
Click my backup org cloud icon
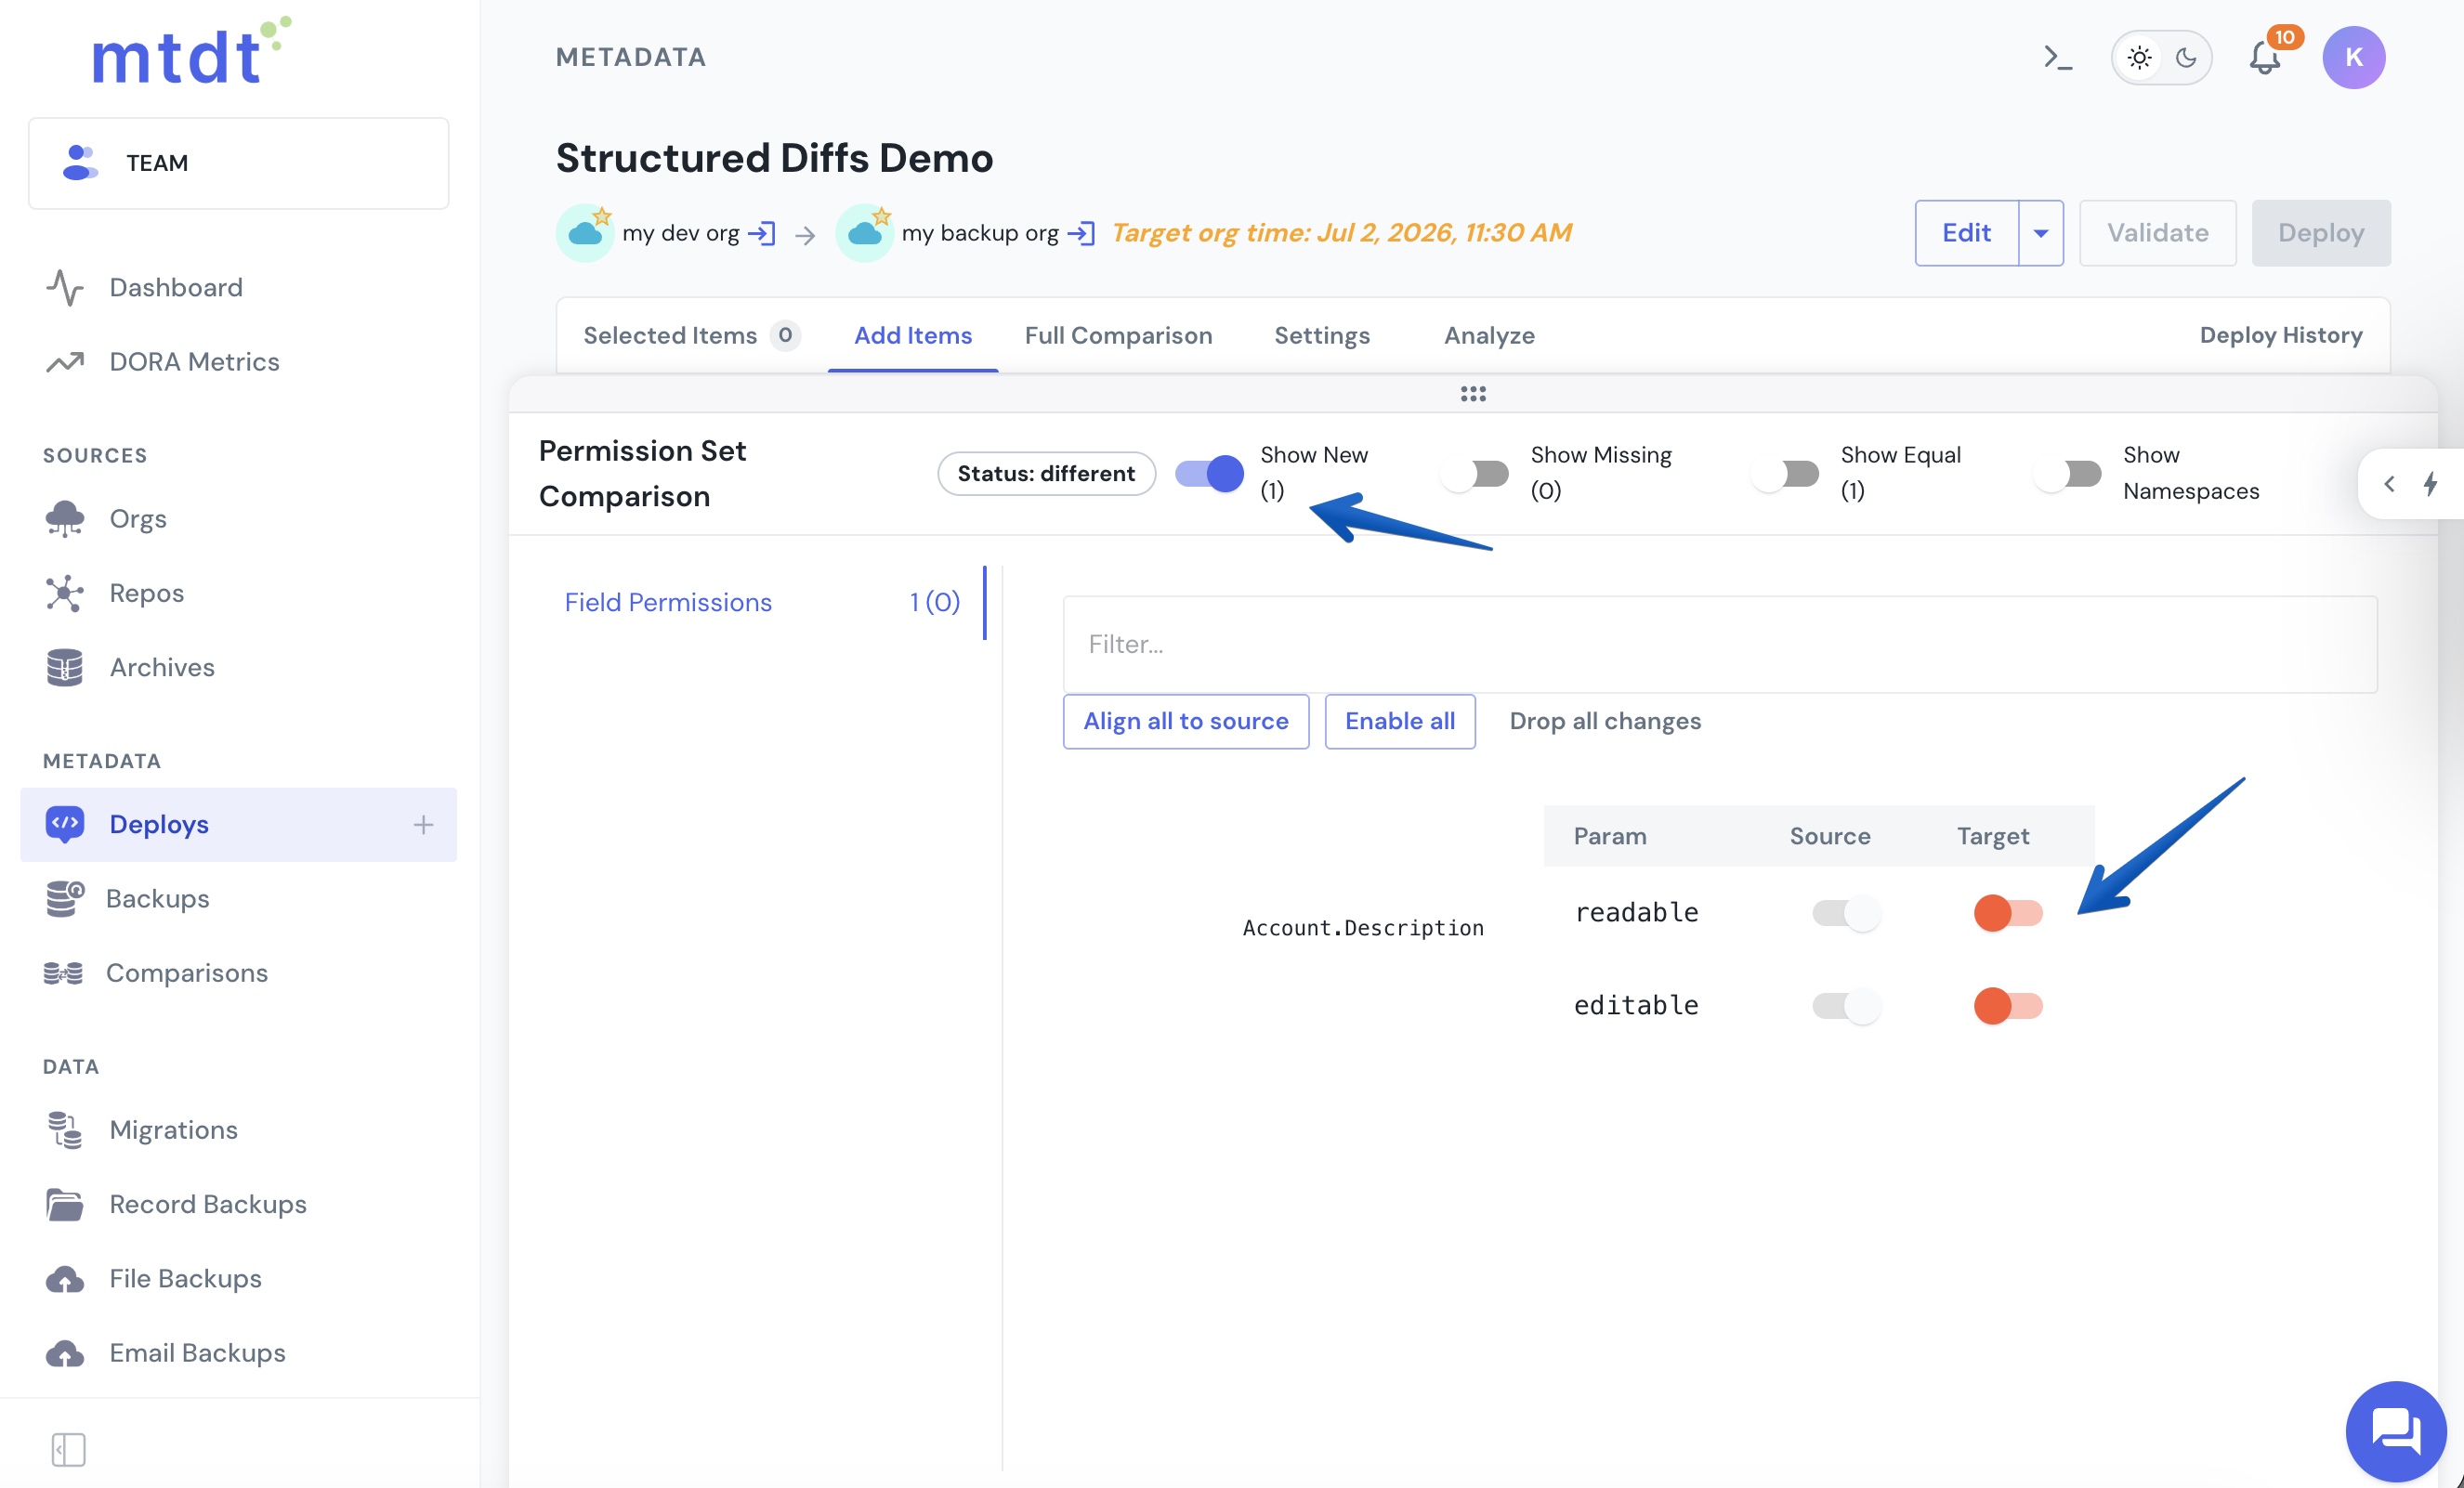tap(864, 232)
